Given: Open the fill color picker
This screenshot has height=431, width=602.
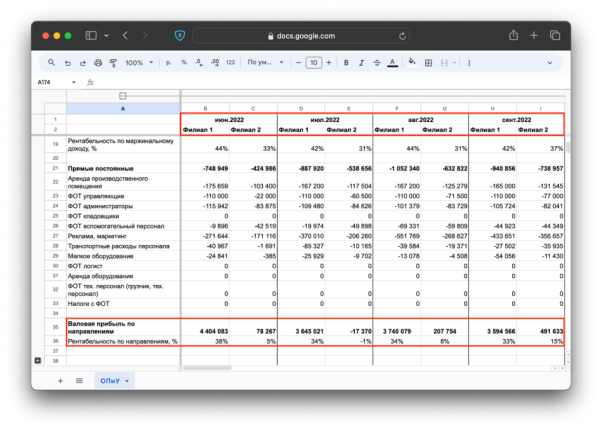Looking at the screenshot, I should point(412,62).
